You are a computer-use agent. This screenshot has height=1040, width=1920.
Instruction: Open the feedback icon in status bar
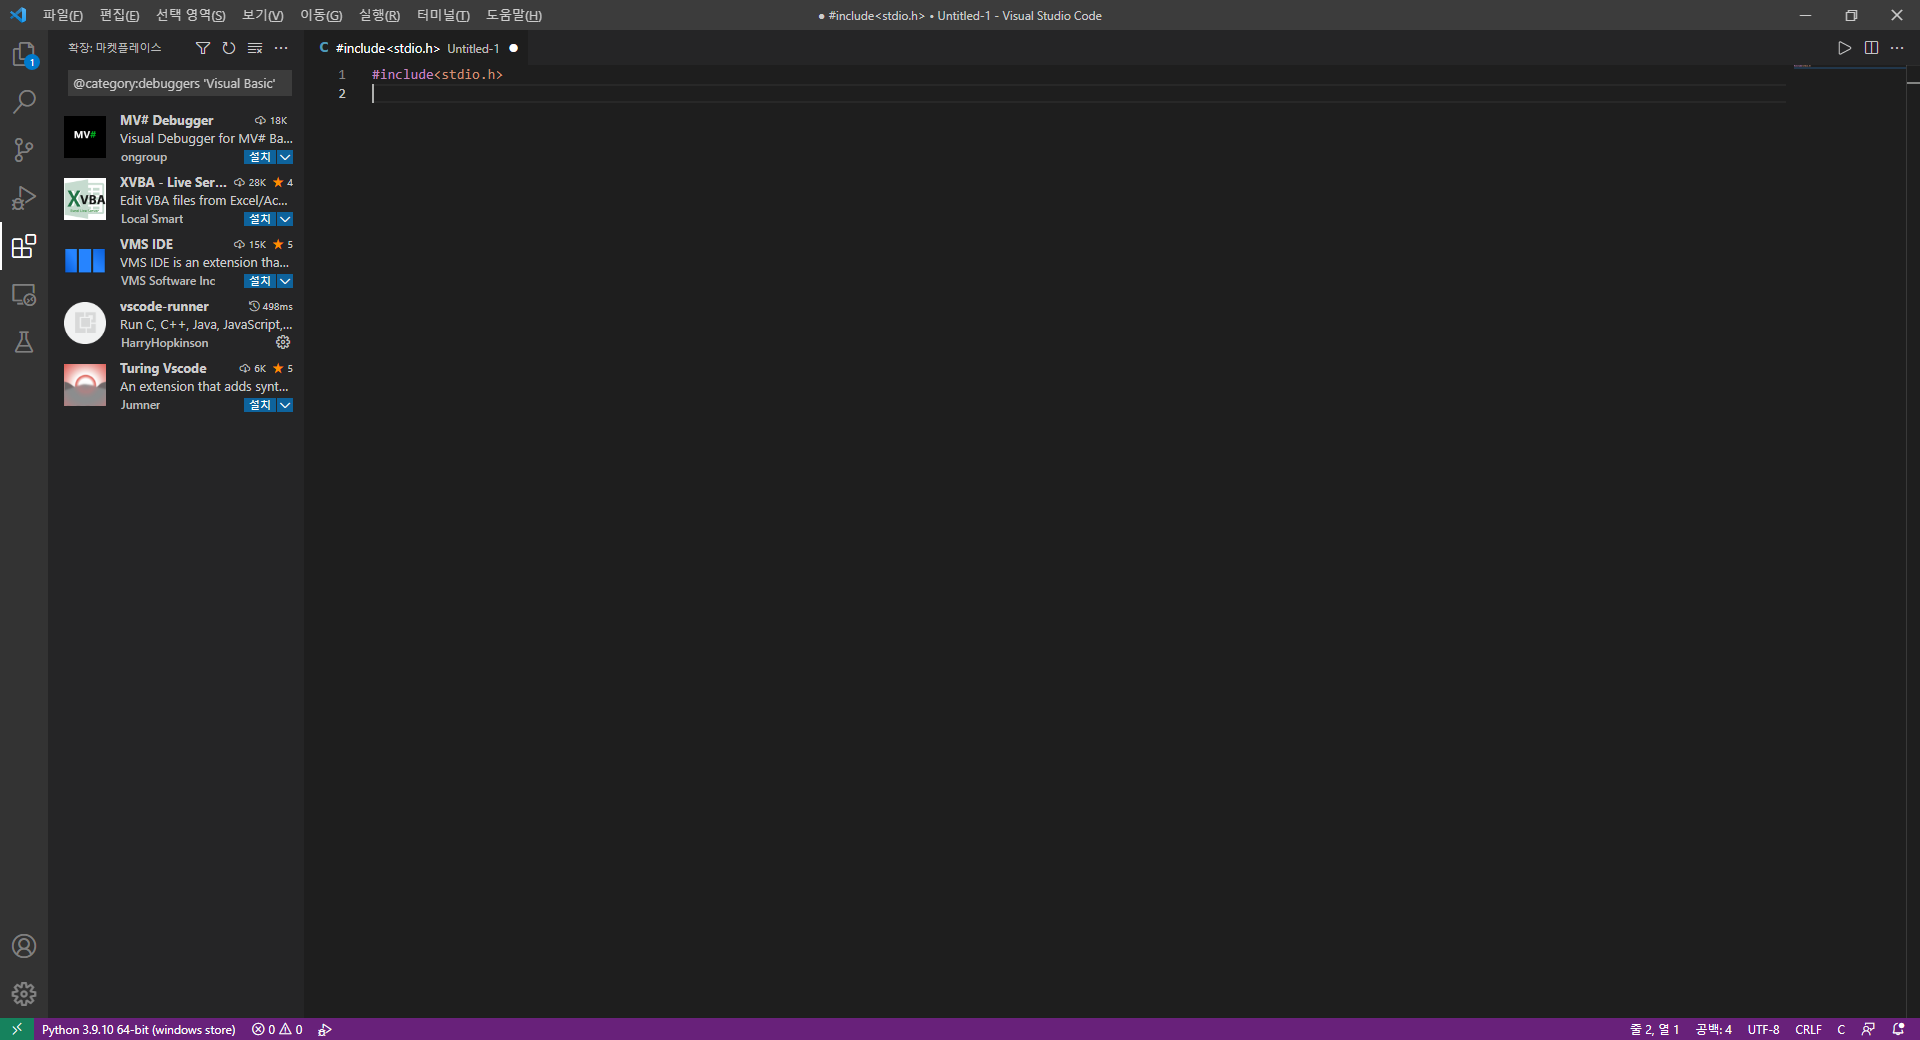click(1868, 1029)
